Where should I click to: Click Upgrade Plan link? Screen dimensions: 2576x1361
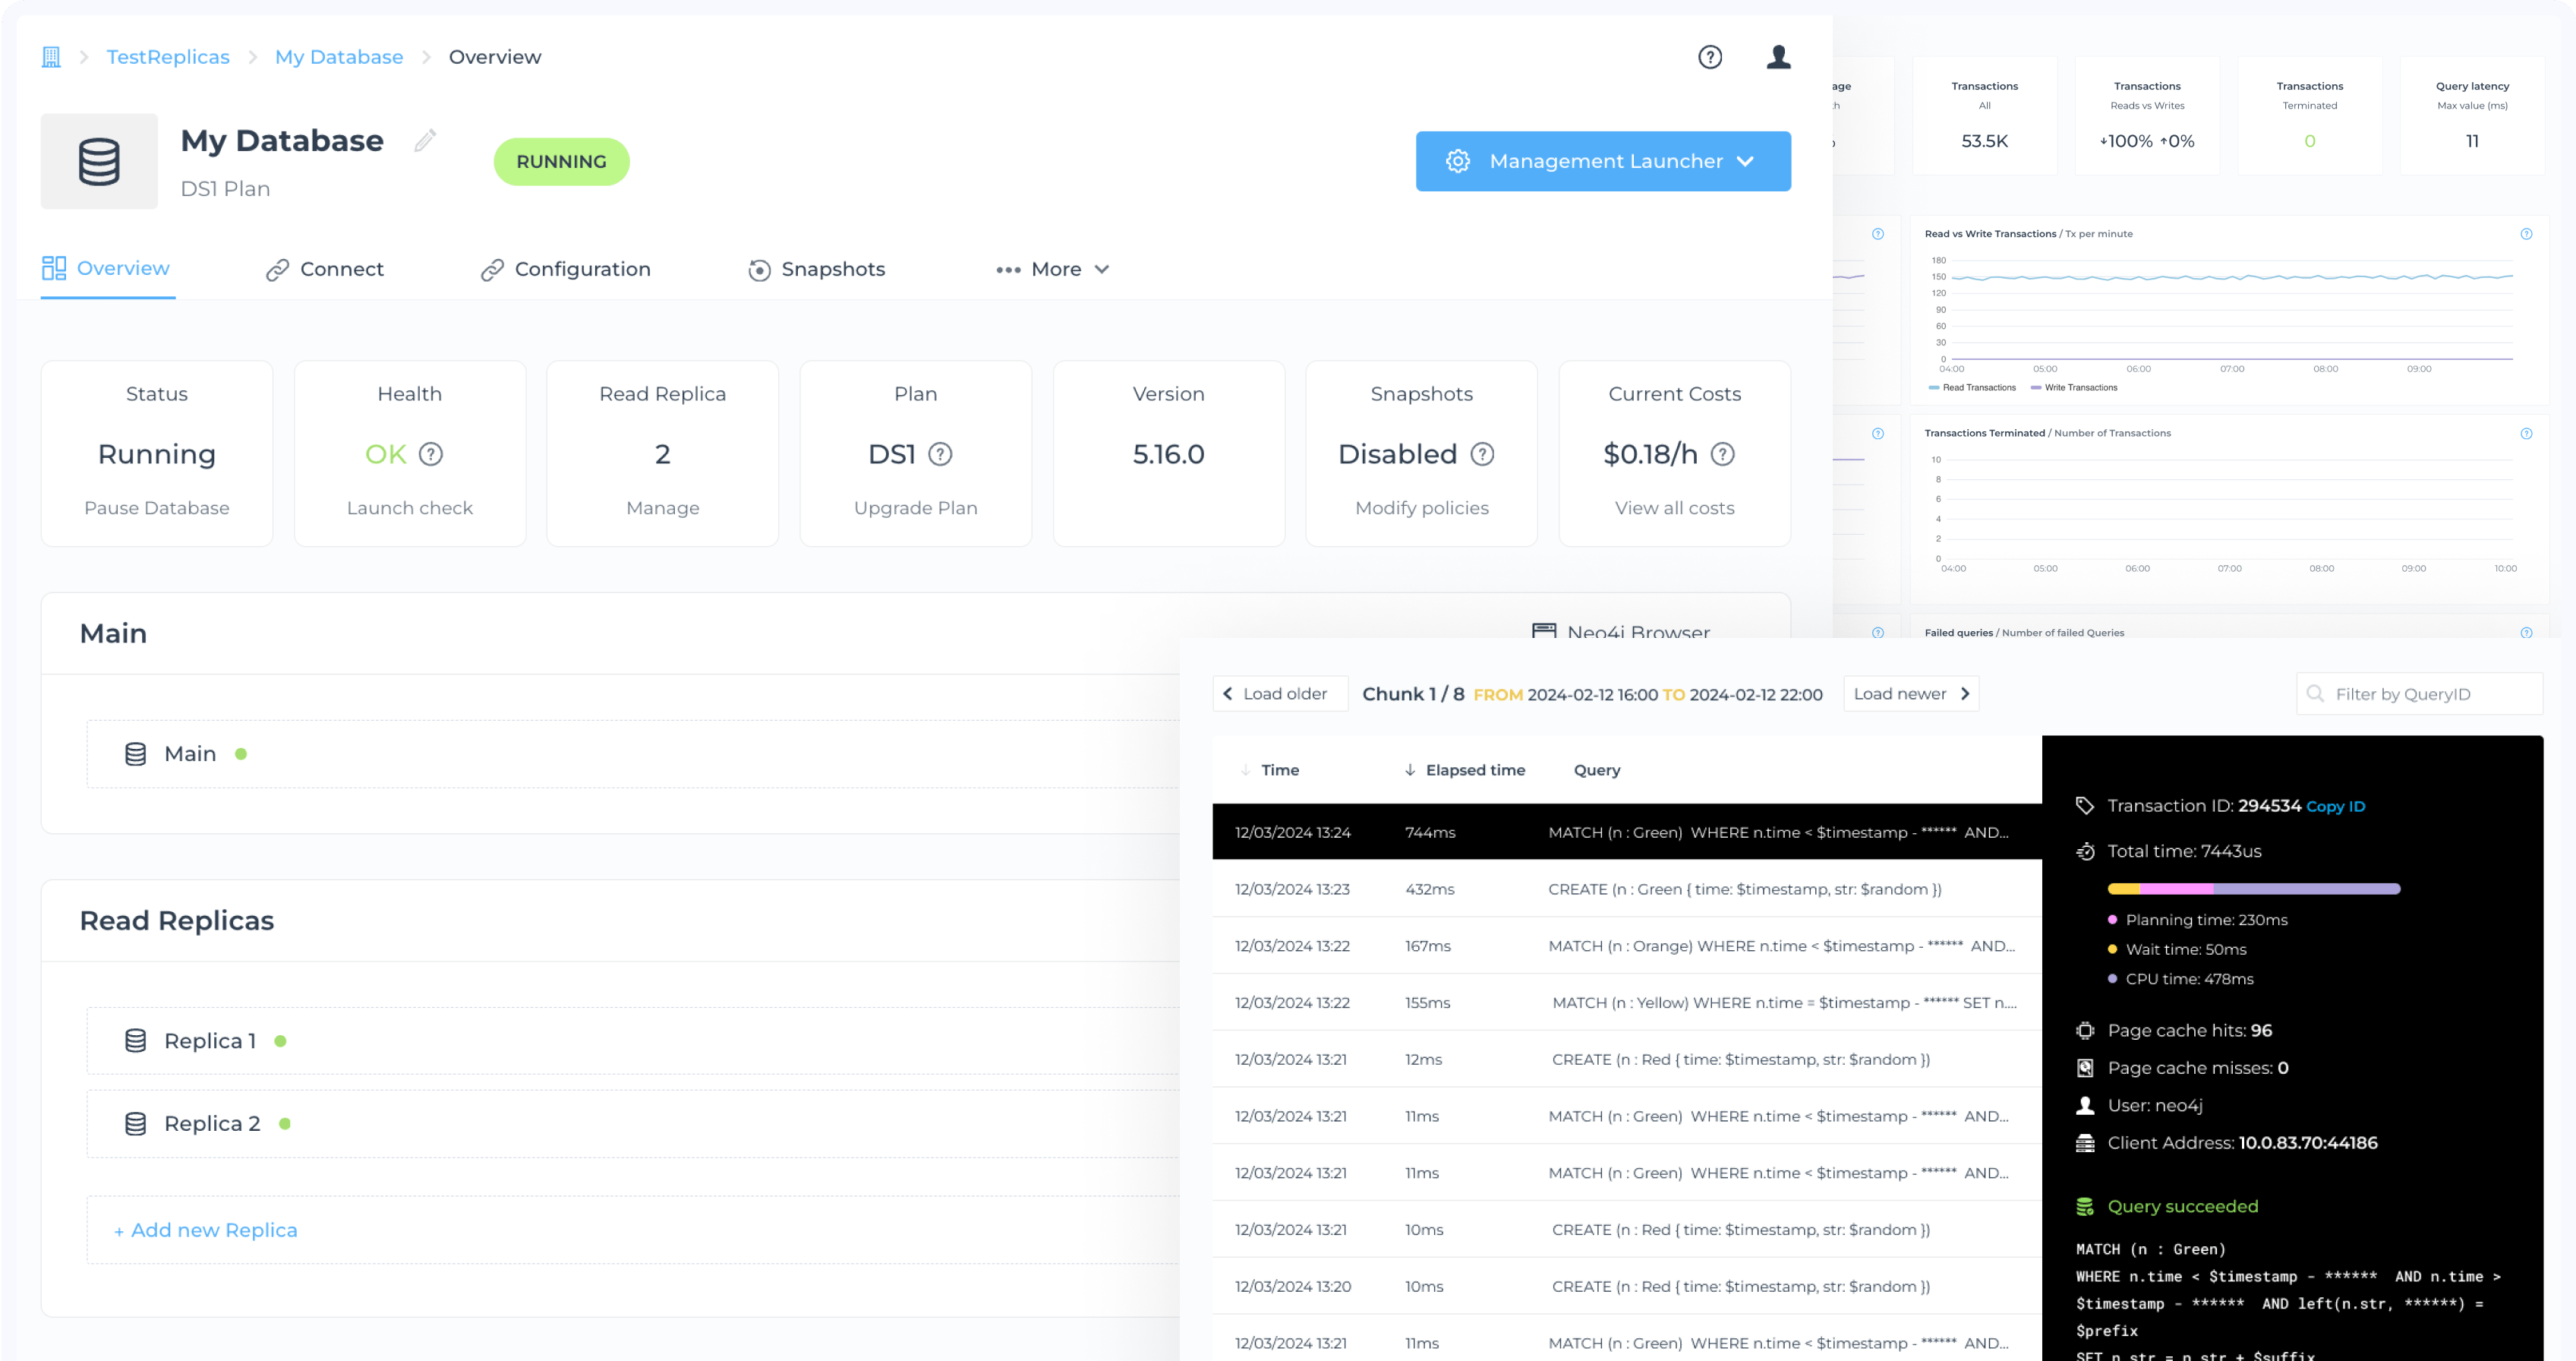[x=916, y=507]
